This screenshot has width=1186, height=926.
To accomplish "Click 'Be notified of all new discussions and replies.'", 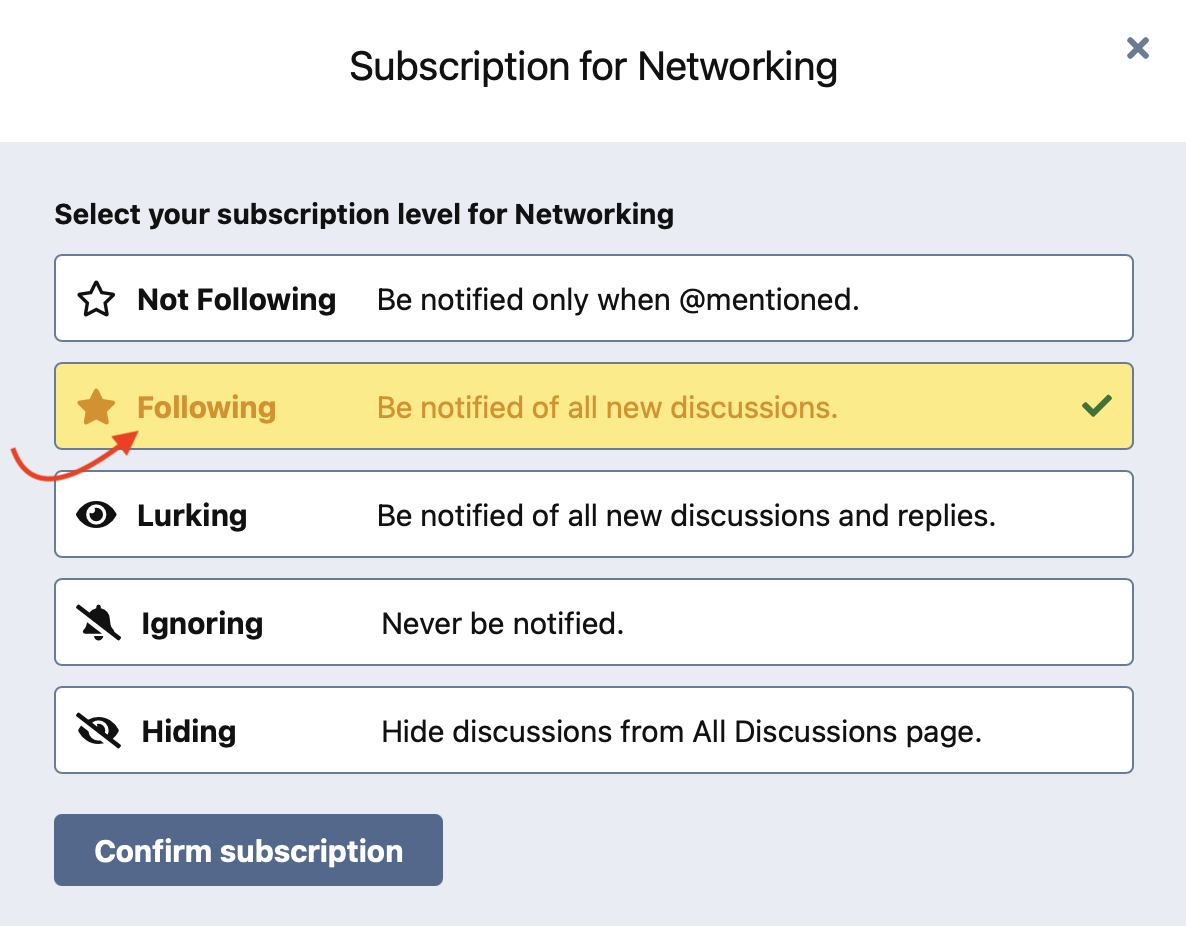I will pos(687,516).
